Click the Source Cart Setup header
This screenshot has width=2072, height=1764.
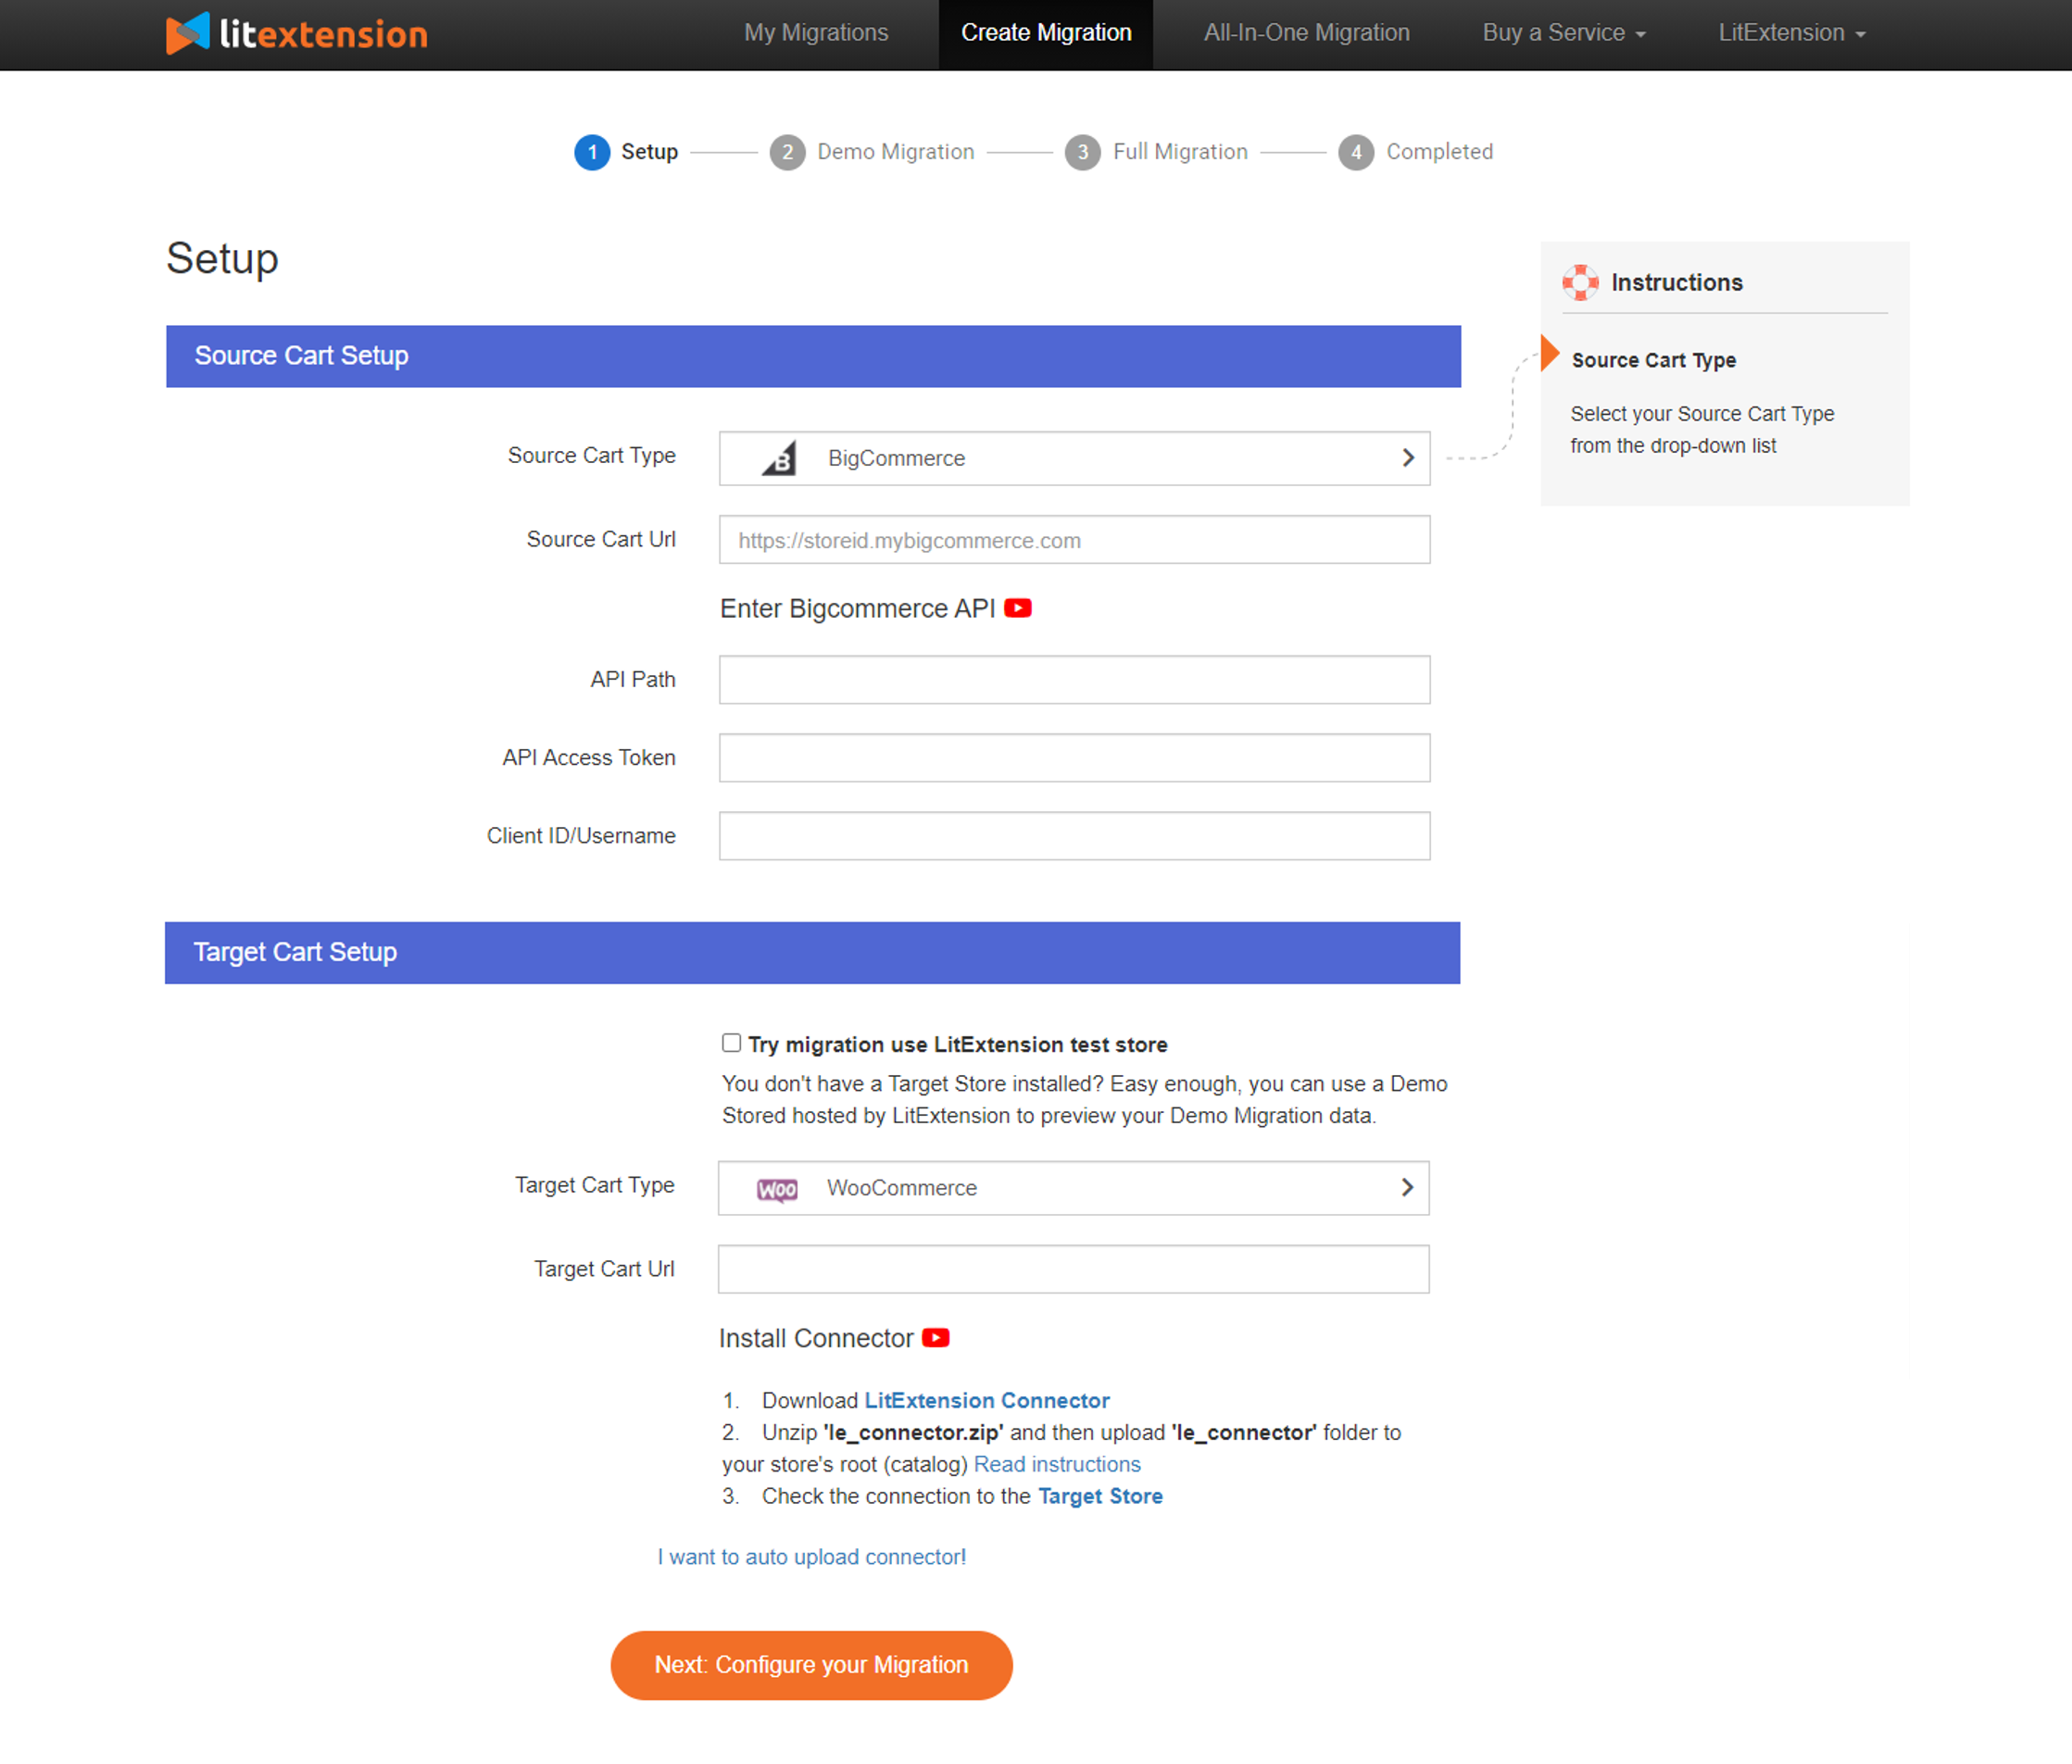[813, 356]
